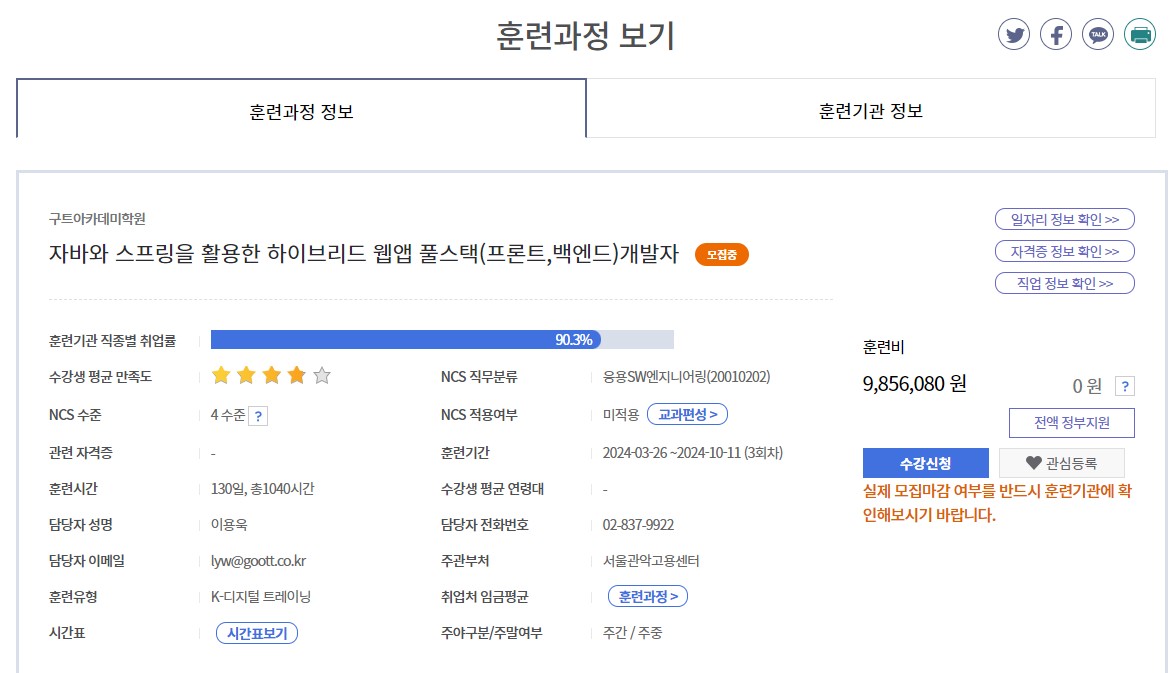
Task: Click the 90.3% employment rate bar
Action: [442, 340]
